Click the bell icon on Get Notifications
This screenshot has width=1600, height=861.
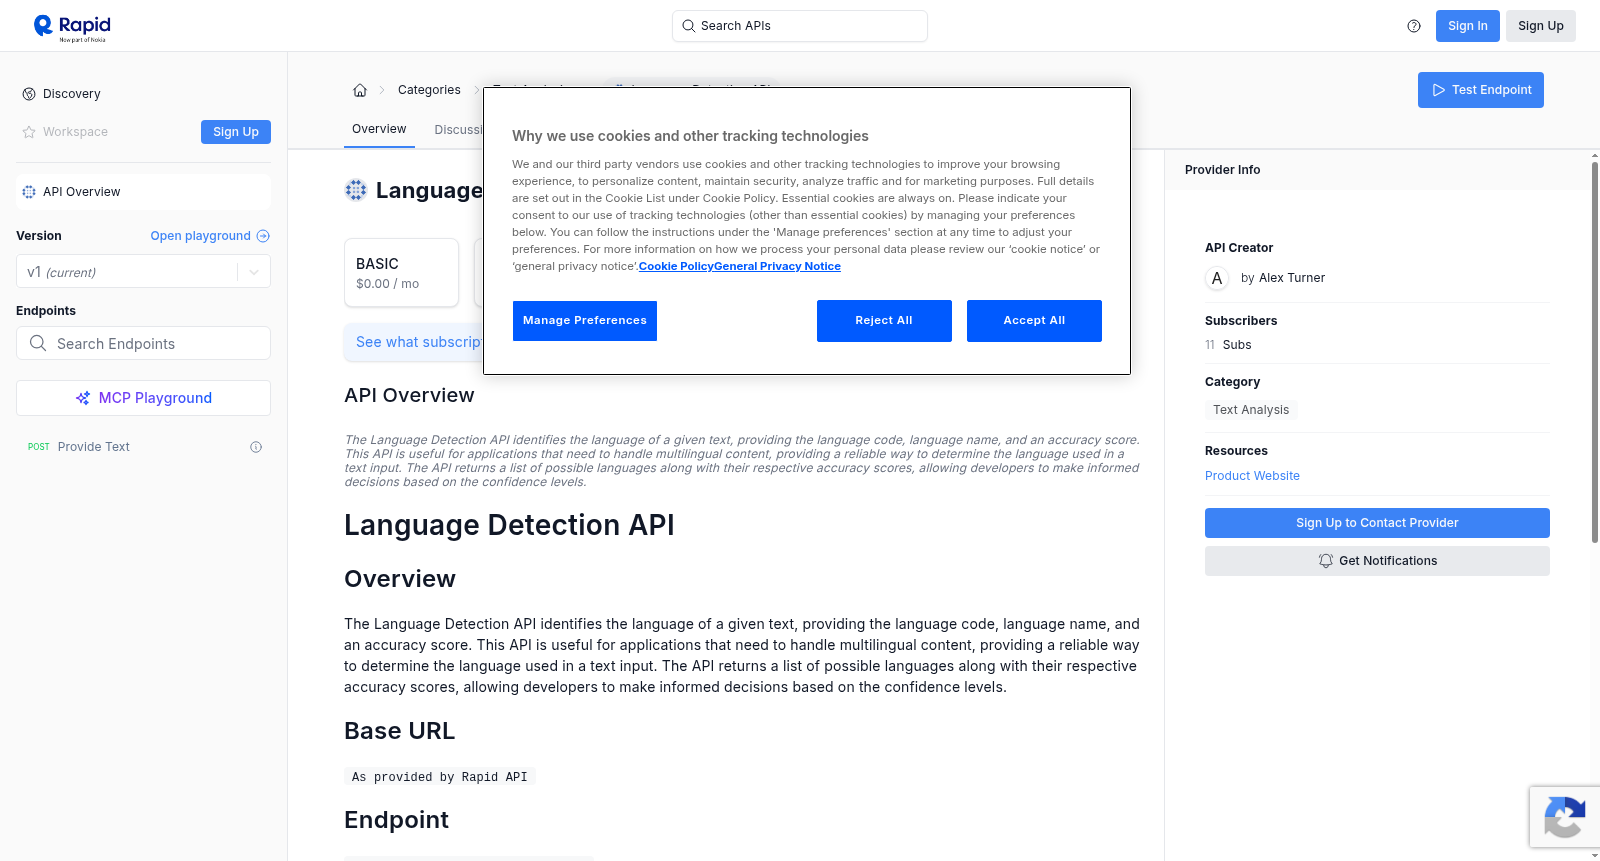pyautogui.click(x=1326, y=561)
